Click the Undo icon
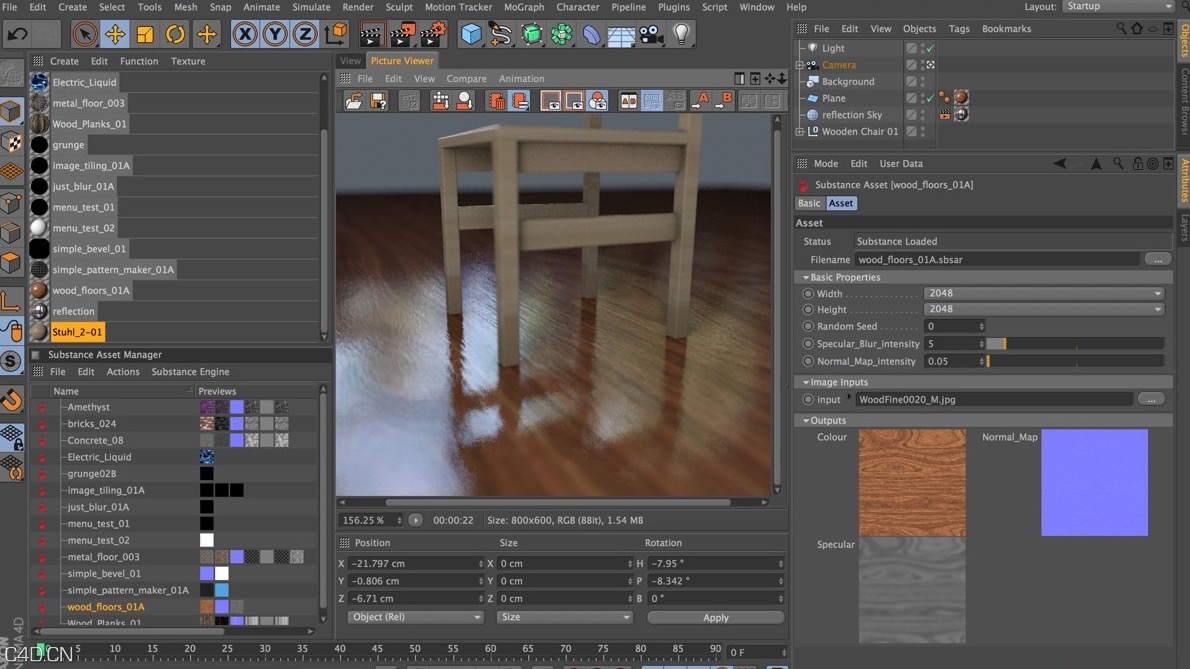 pyautogui.click(x=18, y=34)
